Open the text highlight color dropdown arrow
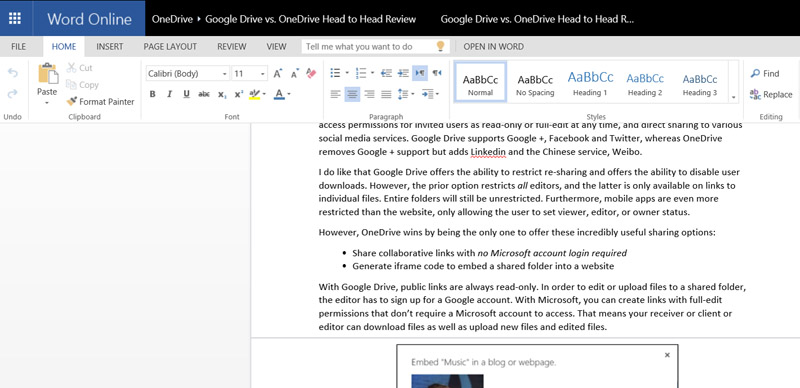This screenshot has width=800, height=388. click(x=264, y=94)
